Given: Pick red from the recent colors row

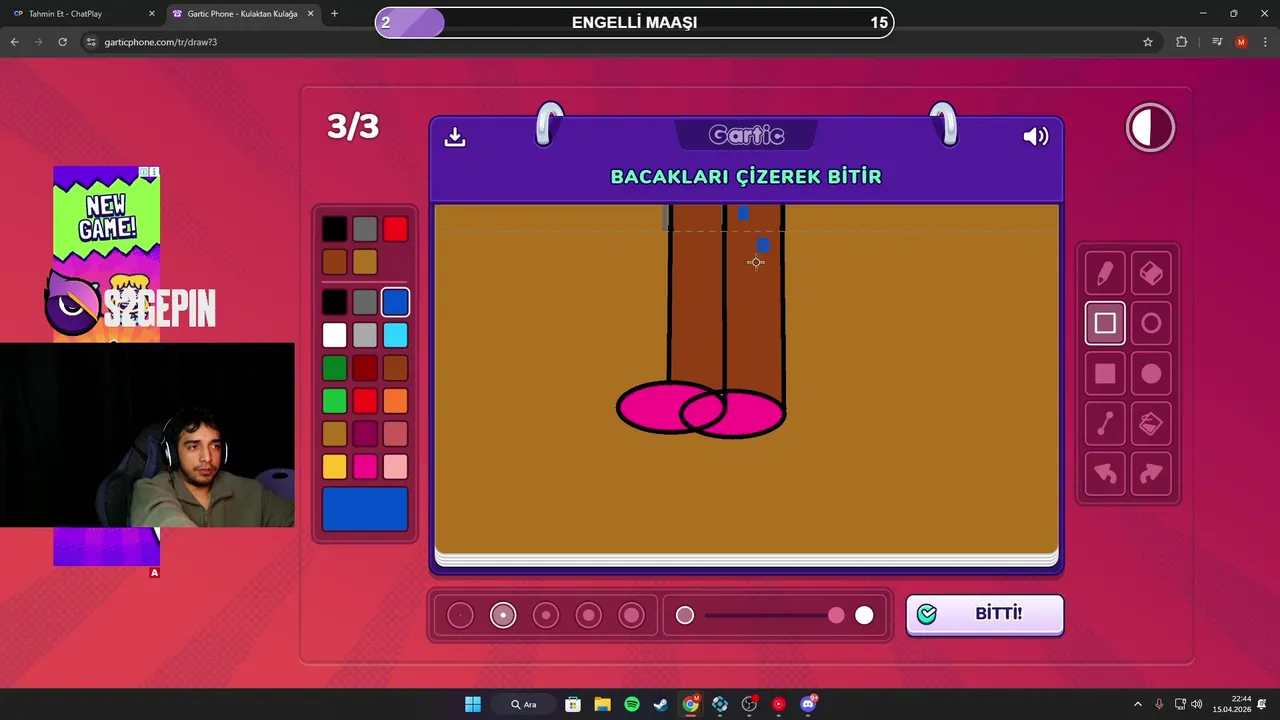Looking at the screenshot, I should 395,229.
